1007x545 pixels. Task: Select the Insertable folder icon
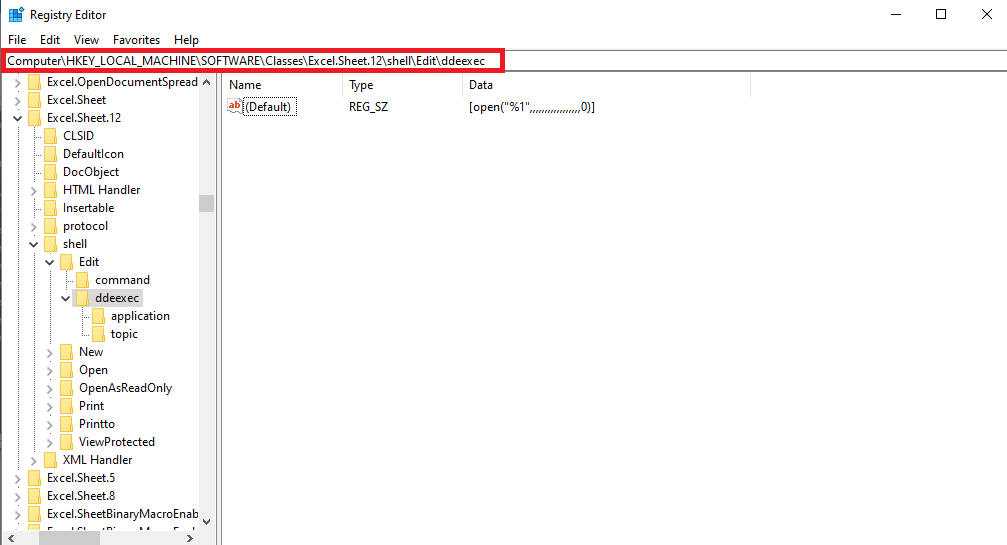click(x=51, y=208)
